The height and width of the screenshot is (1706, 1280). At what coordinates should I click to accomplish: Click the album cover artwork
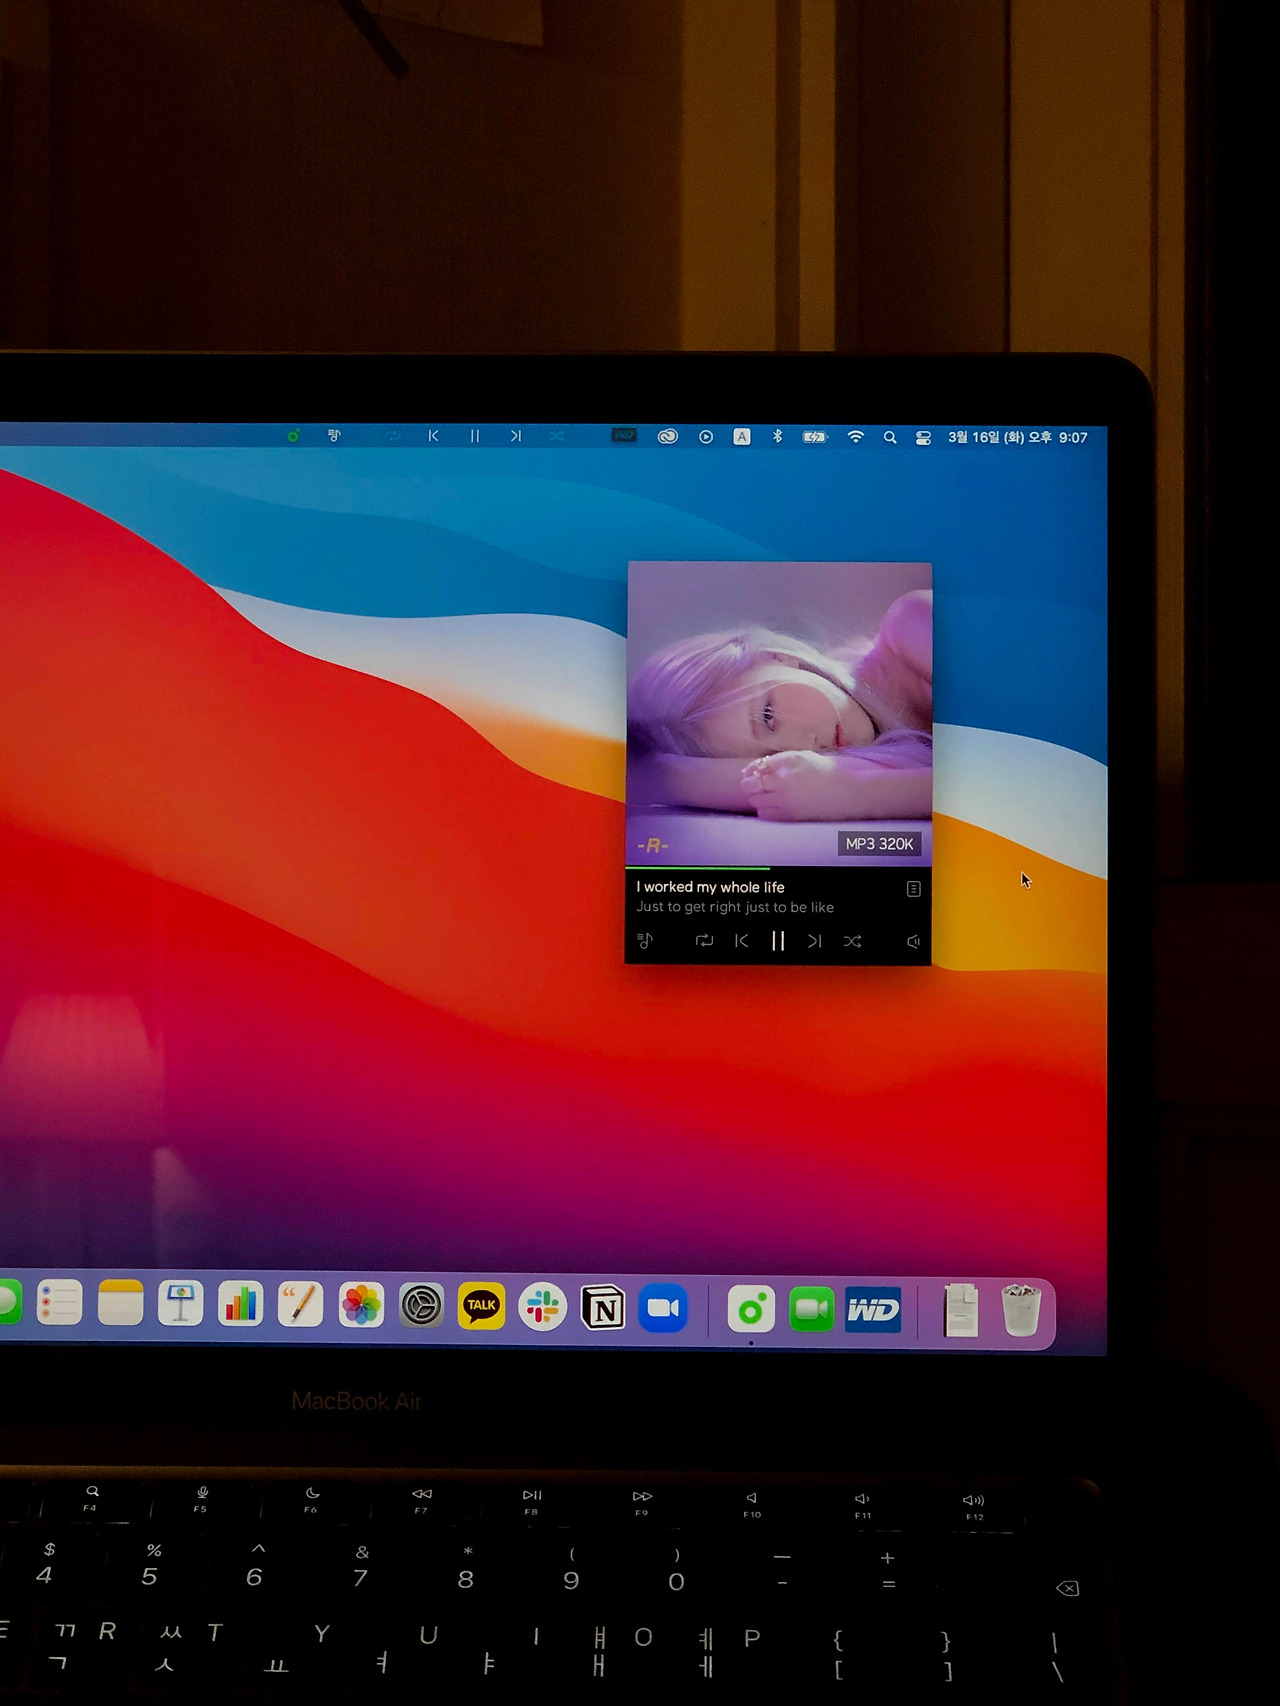click(x=779, y=713)
